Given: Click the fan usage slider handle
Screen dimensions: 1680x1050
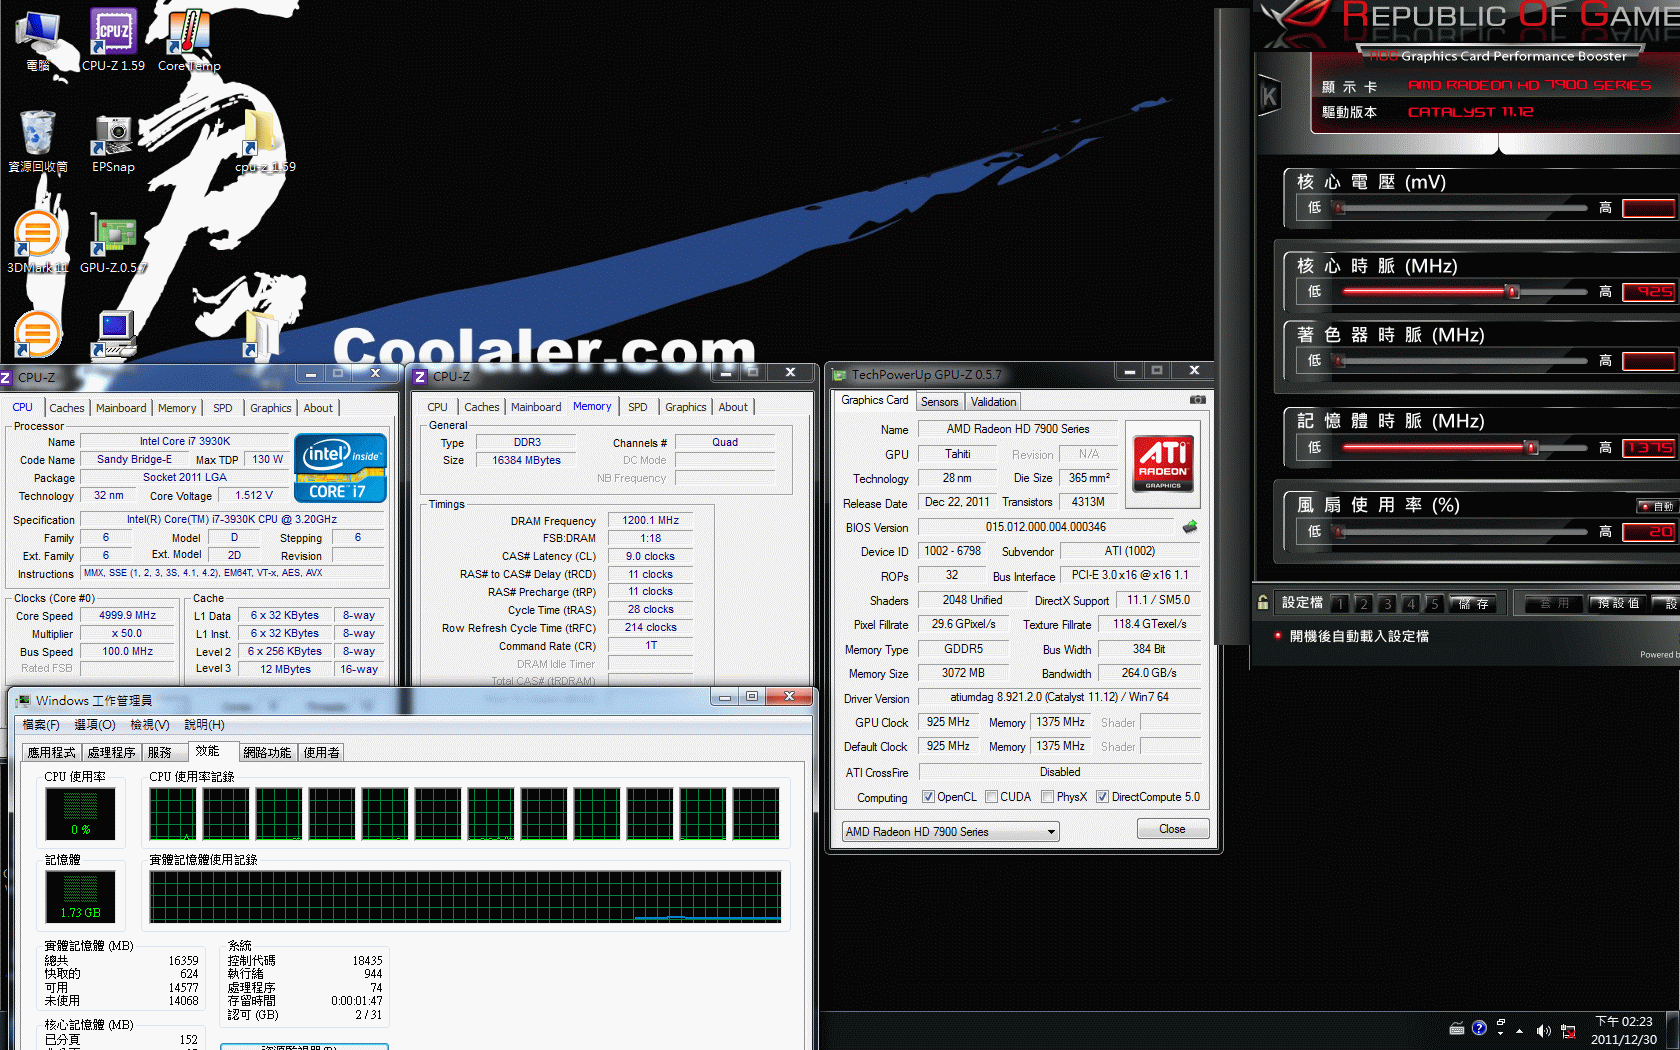Looking at the screenshot, I should tap(1340, 532).
